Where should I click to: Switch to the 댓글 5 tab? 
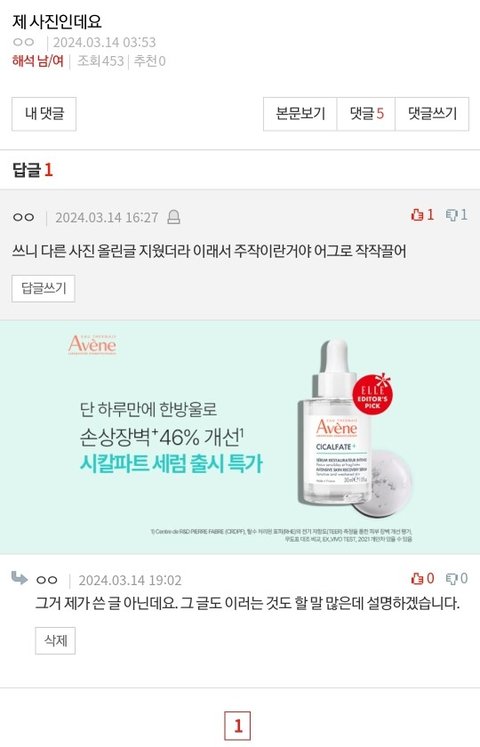[366, 114]
